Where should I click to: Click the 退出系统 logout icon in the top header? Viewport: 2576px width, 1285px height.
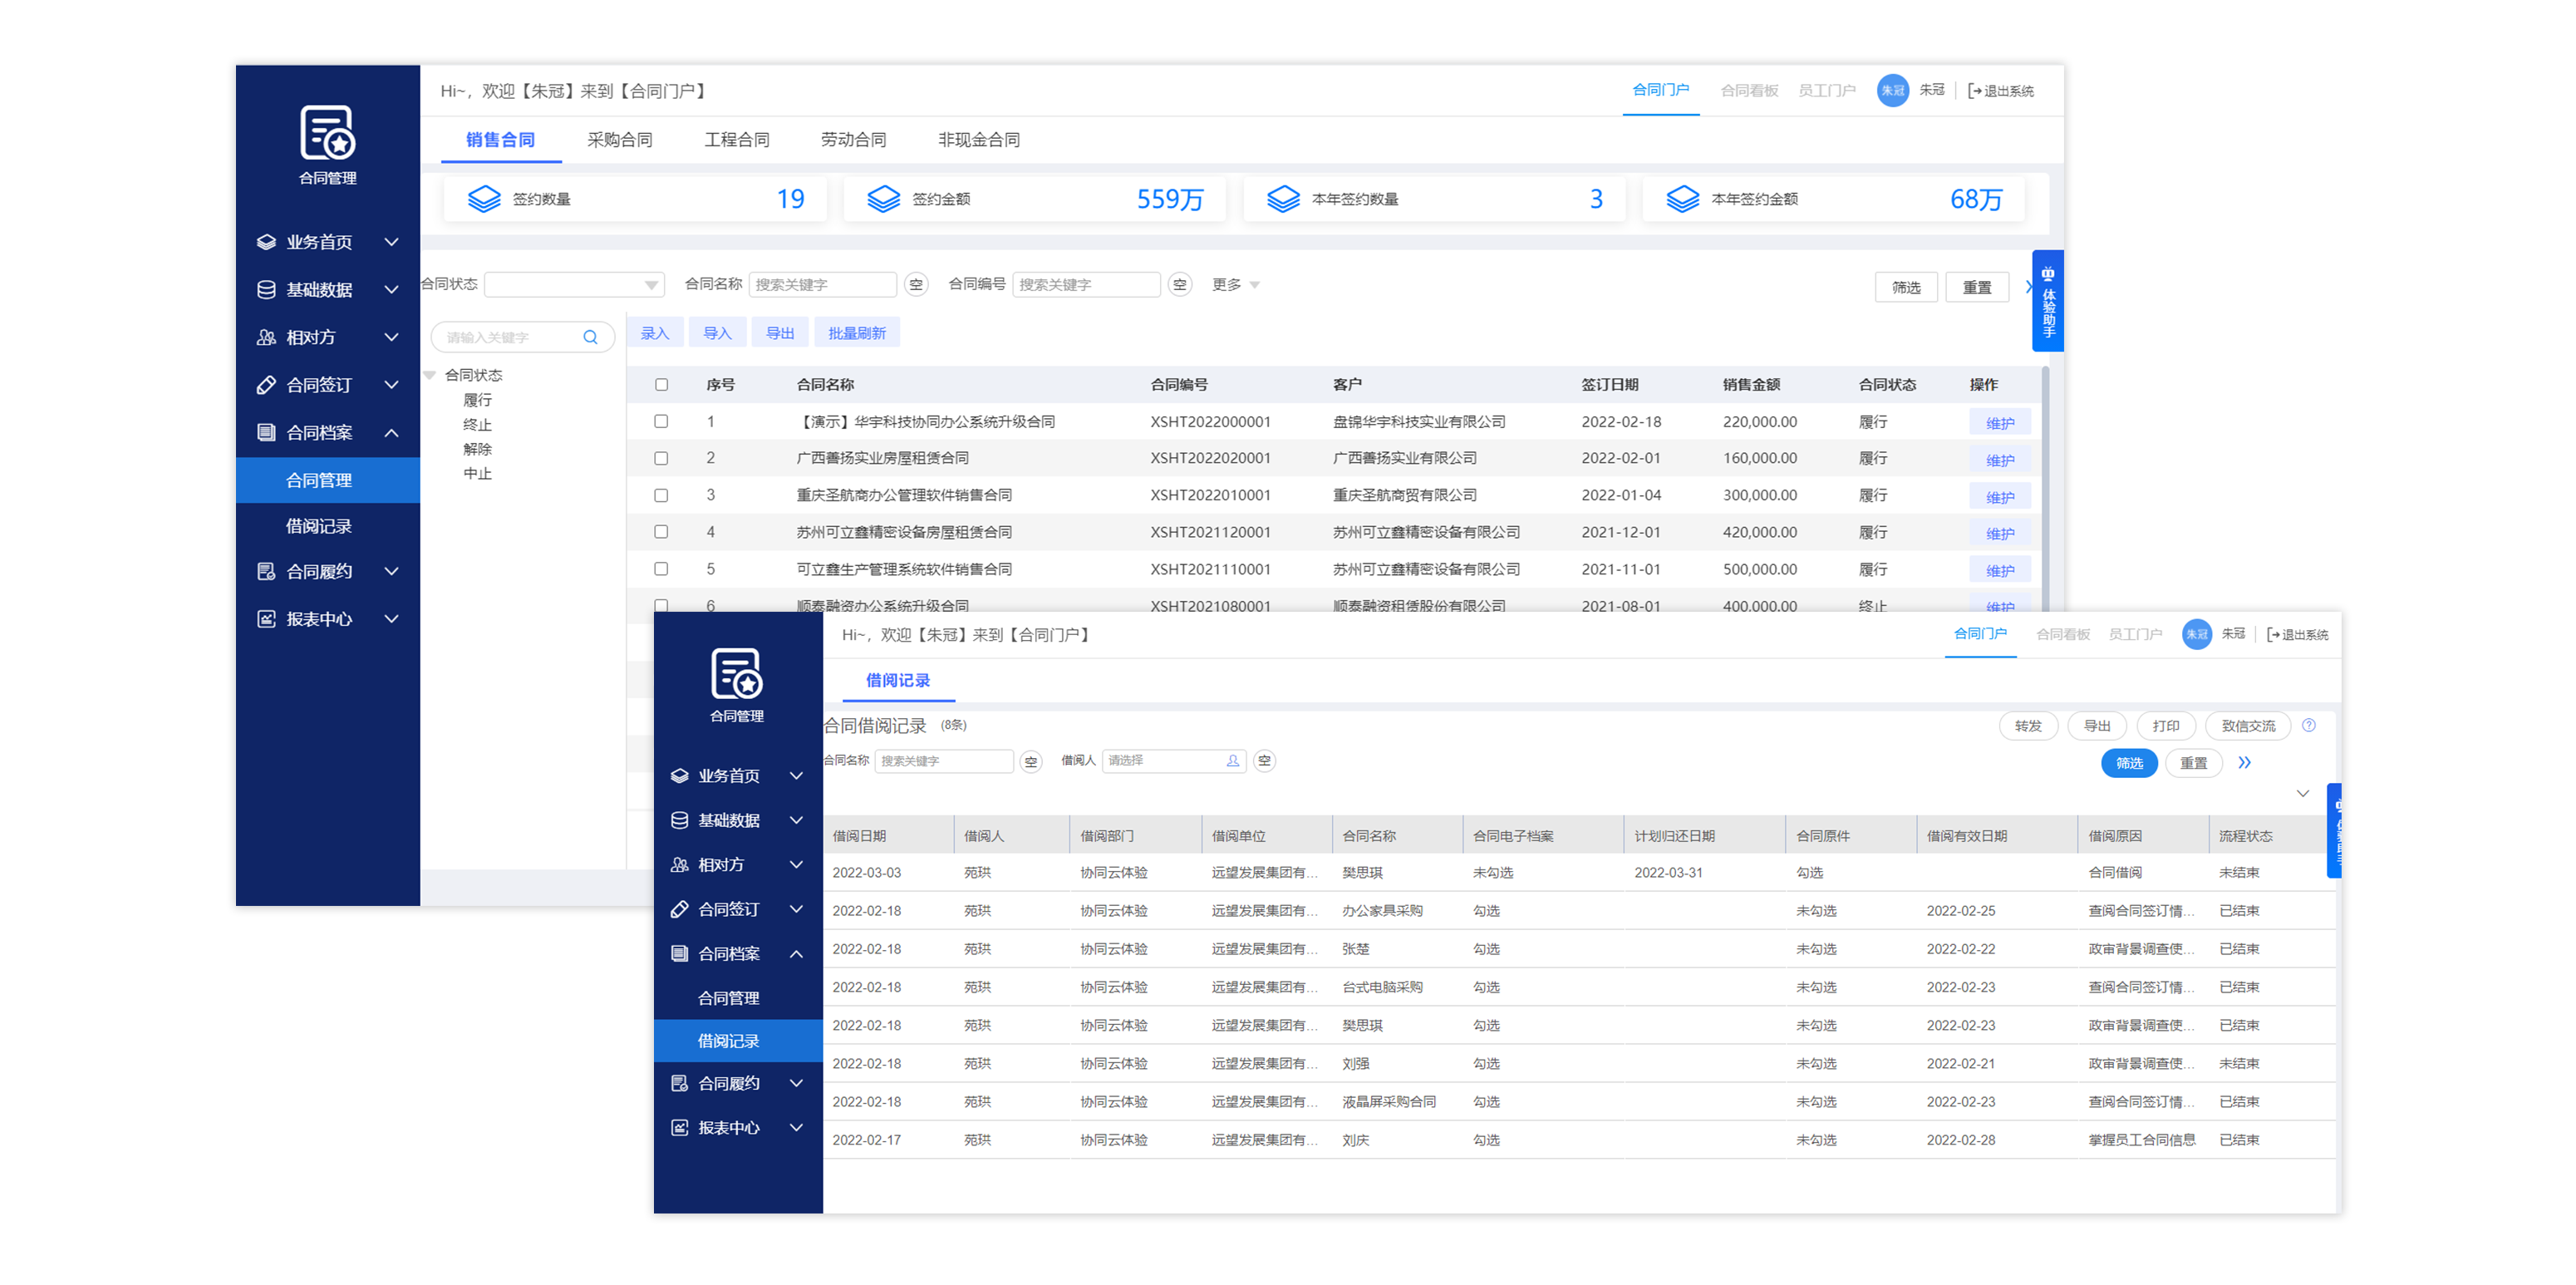pos(1975,91)
